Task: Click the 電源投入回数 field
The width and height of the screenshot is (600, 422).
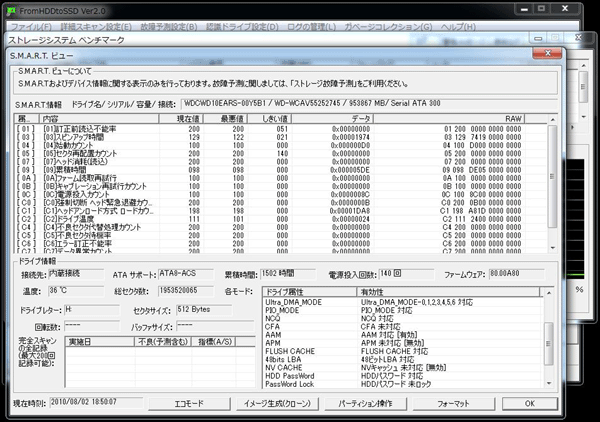Action: 407,274
